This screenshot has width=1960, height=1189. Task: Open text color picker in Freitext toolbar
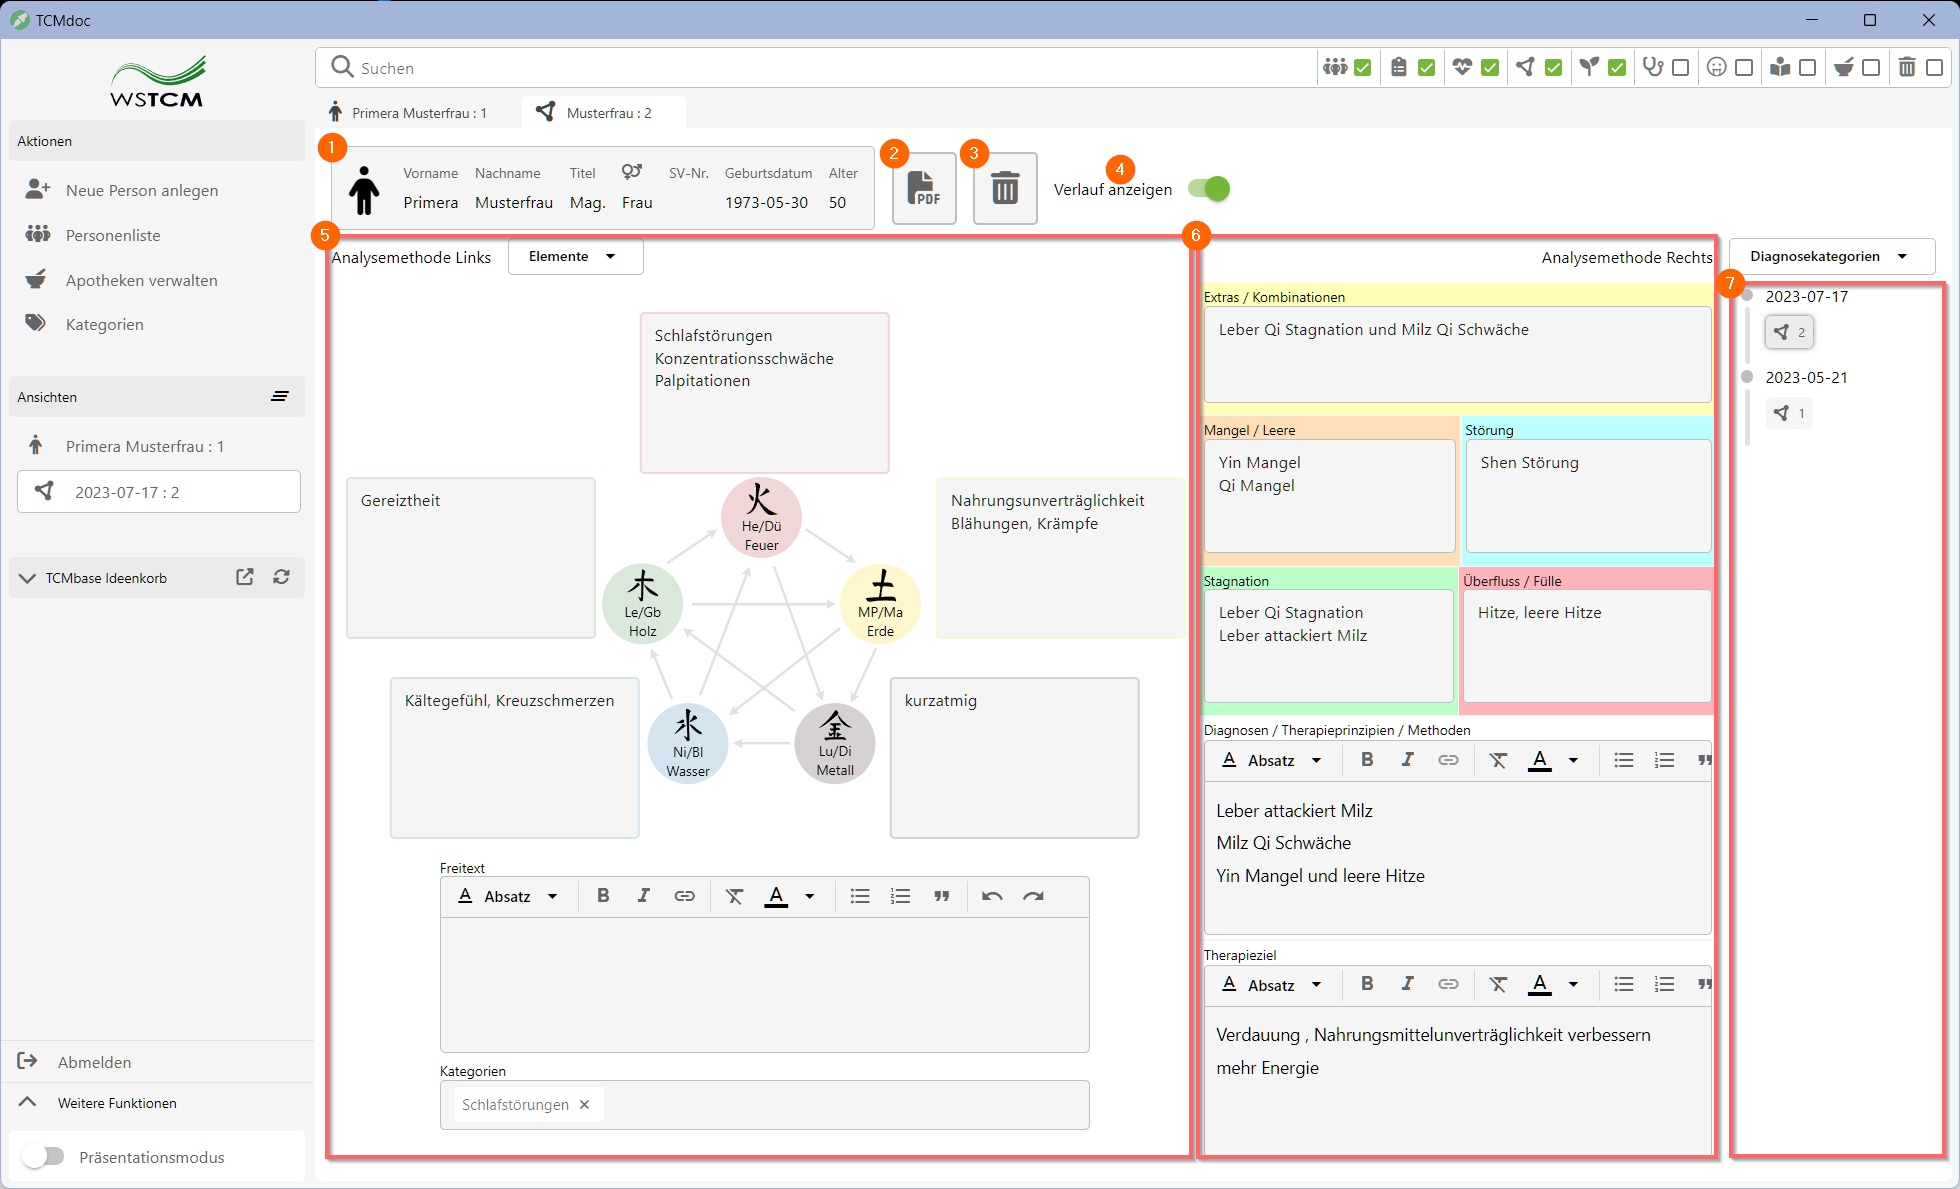810,896
